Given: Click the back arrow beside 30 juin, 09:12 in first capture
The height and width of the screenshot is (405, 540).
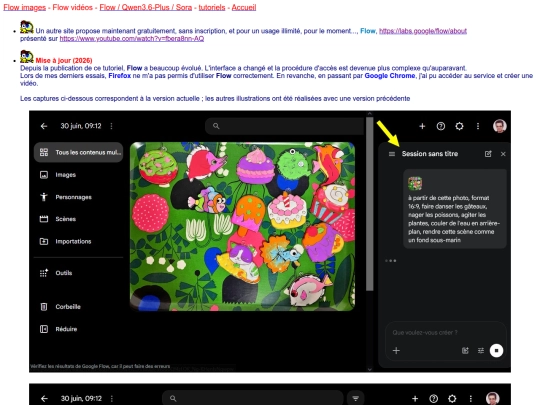Looking at the screenshot, I should pos(44,126).
